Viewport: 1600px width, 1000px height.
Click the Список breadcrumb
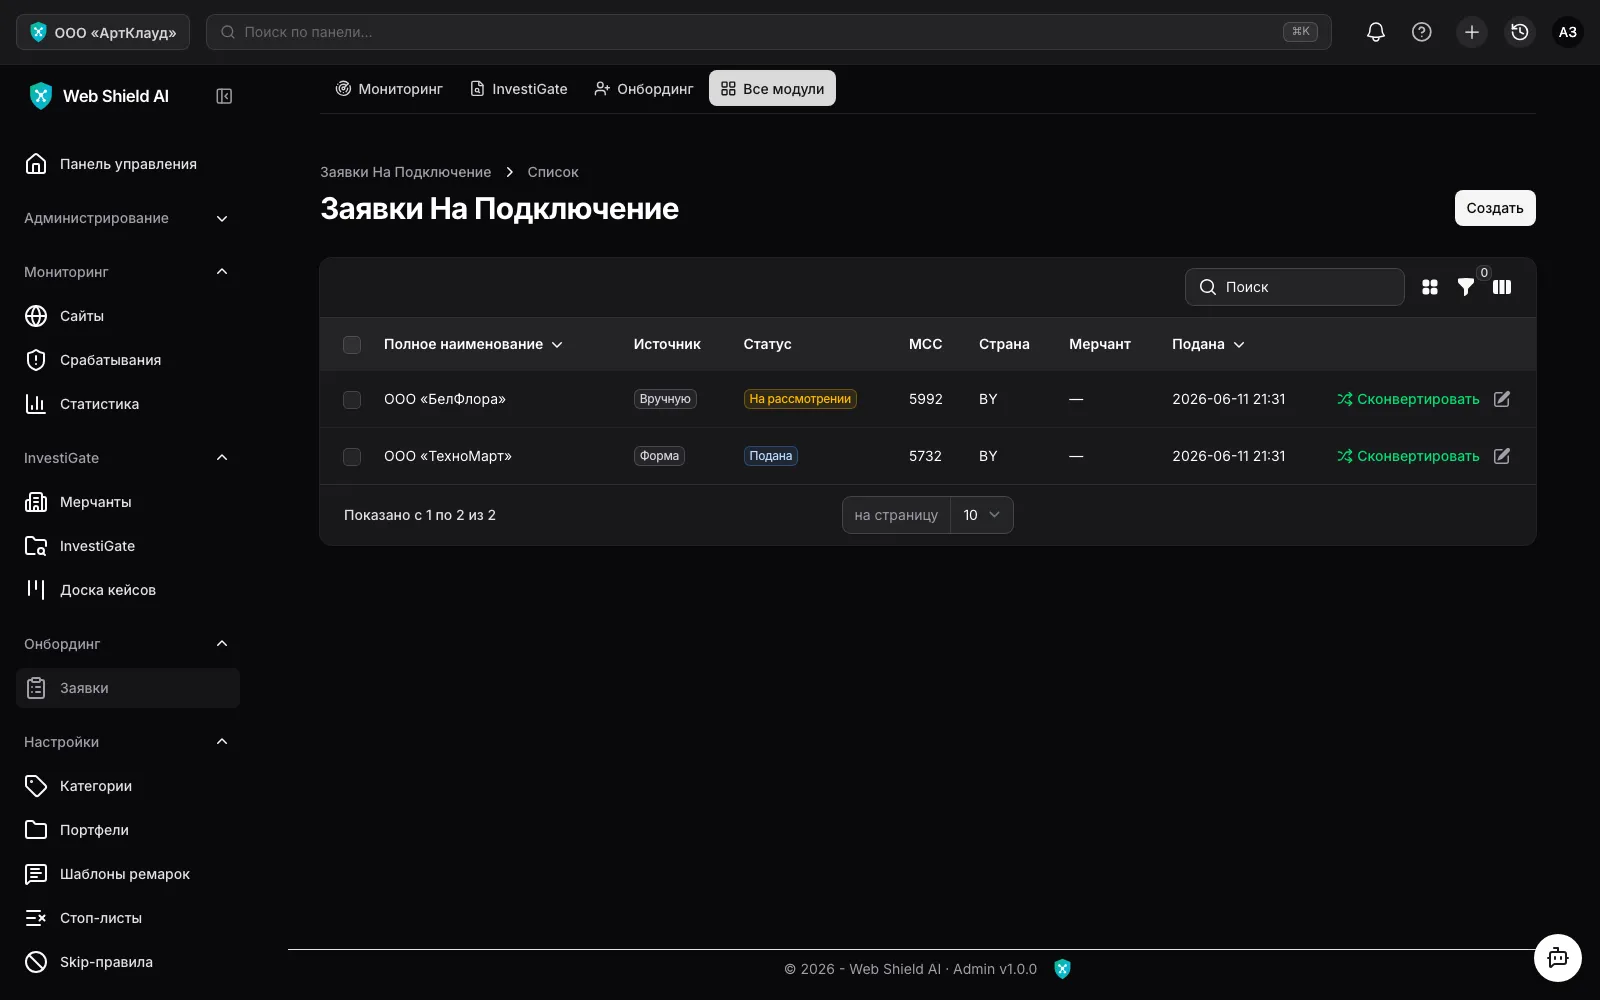(x=553, y=172)
